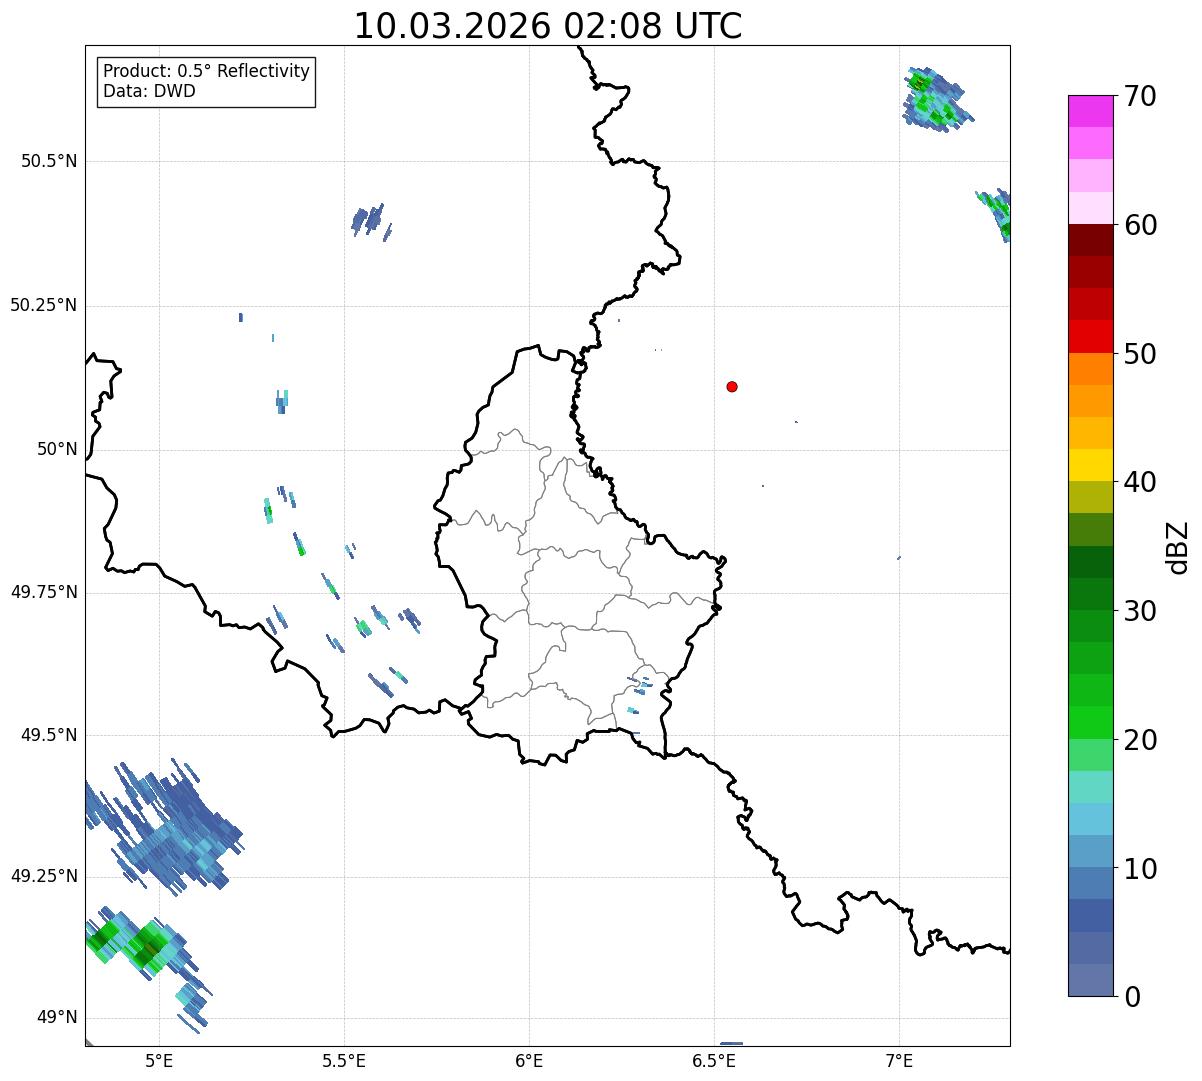Click the 50.5°N latitude label
Image resolution: width=1202 pixels, height=1081 pixels.
[x=49, y=162]
